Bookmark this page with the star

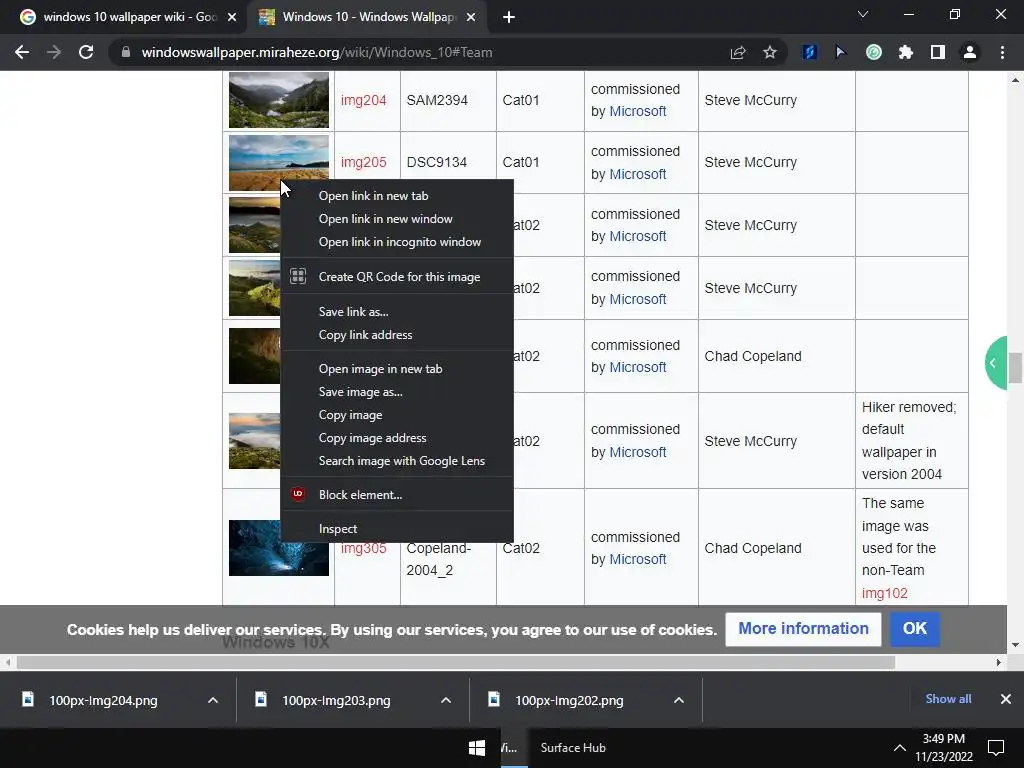tap(770, 52)
